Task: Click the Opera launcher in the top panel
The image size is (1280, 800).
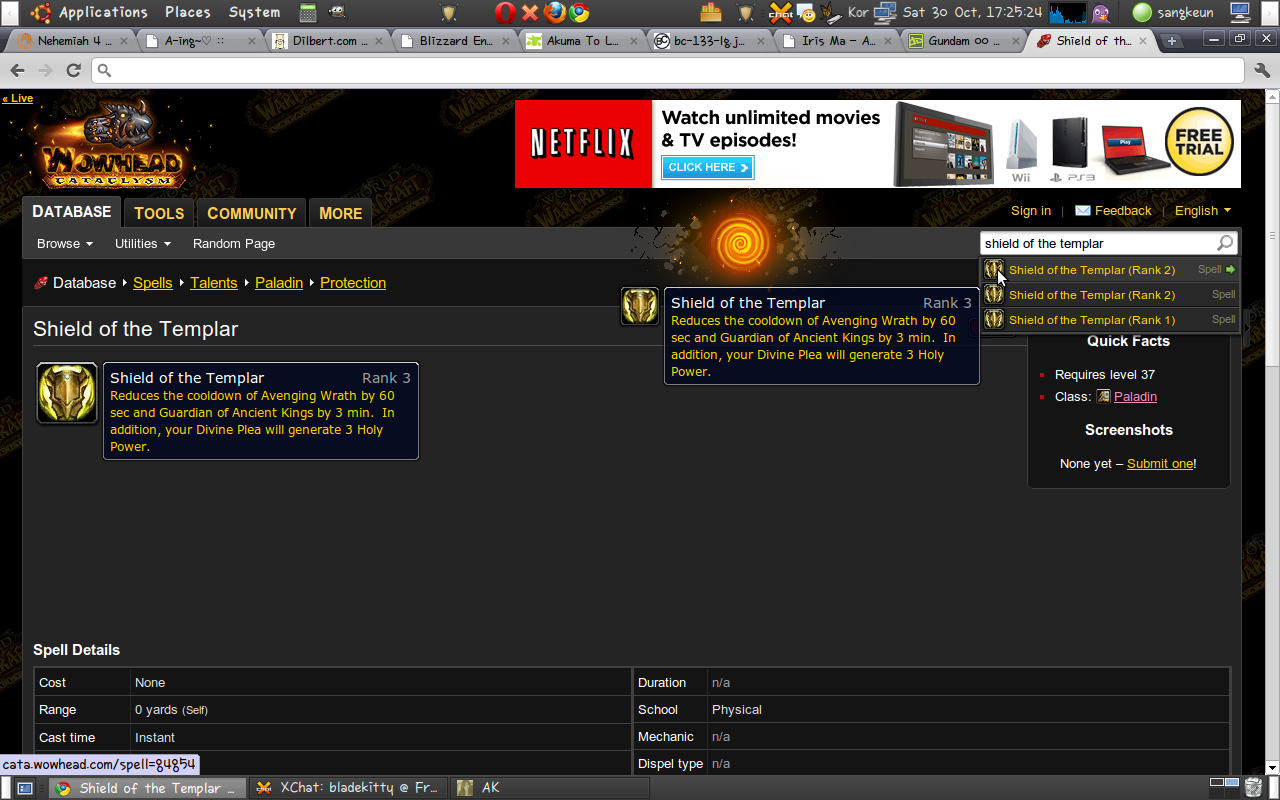Action: tap(505, 13)
